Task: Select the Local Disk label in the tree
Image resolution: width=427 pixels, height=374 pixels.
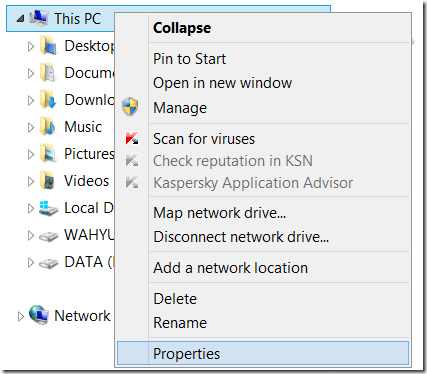Action: (89, 208)
